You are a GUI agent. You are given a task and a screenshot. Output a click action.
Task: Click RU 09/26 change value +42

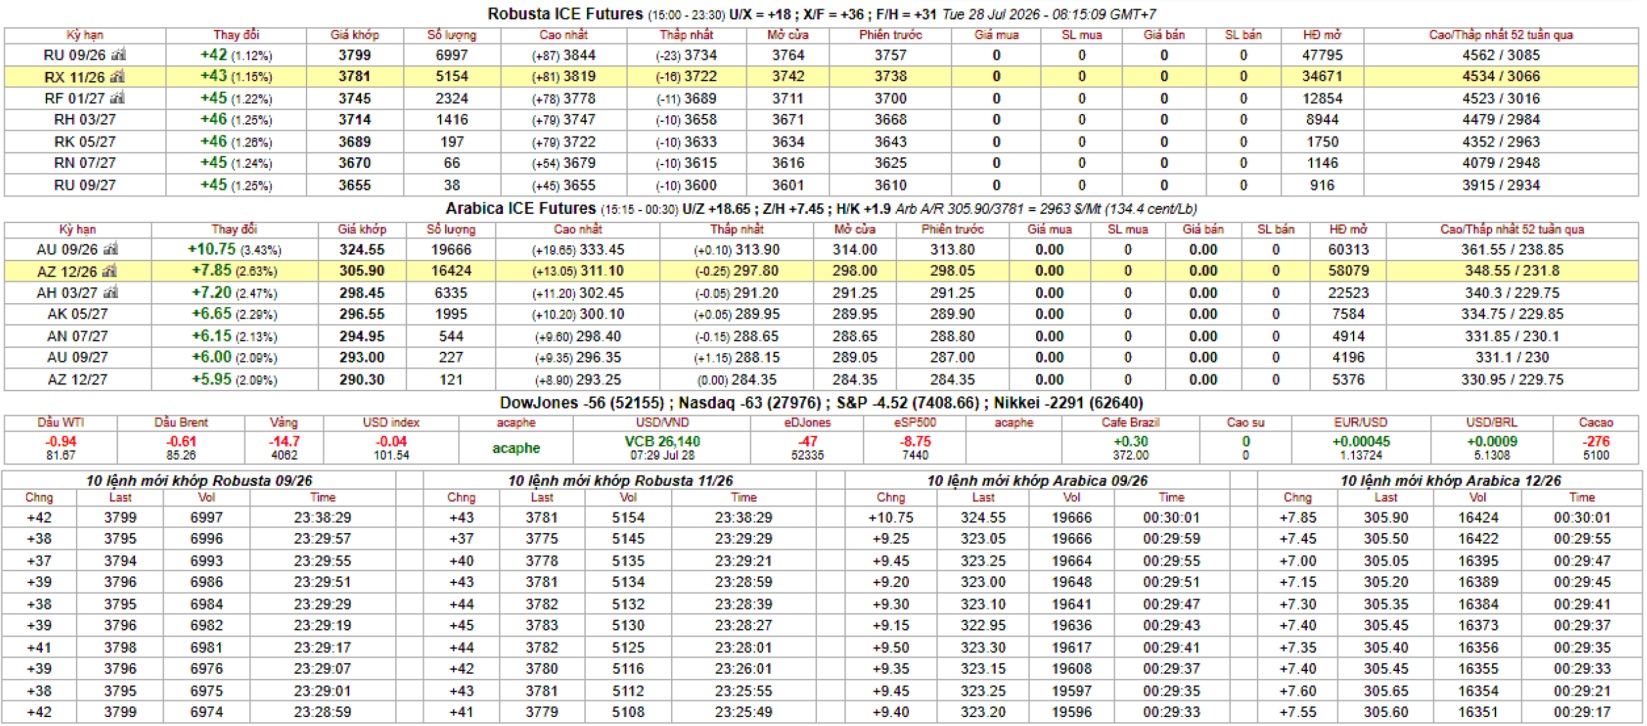[213, 55]
